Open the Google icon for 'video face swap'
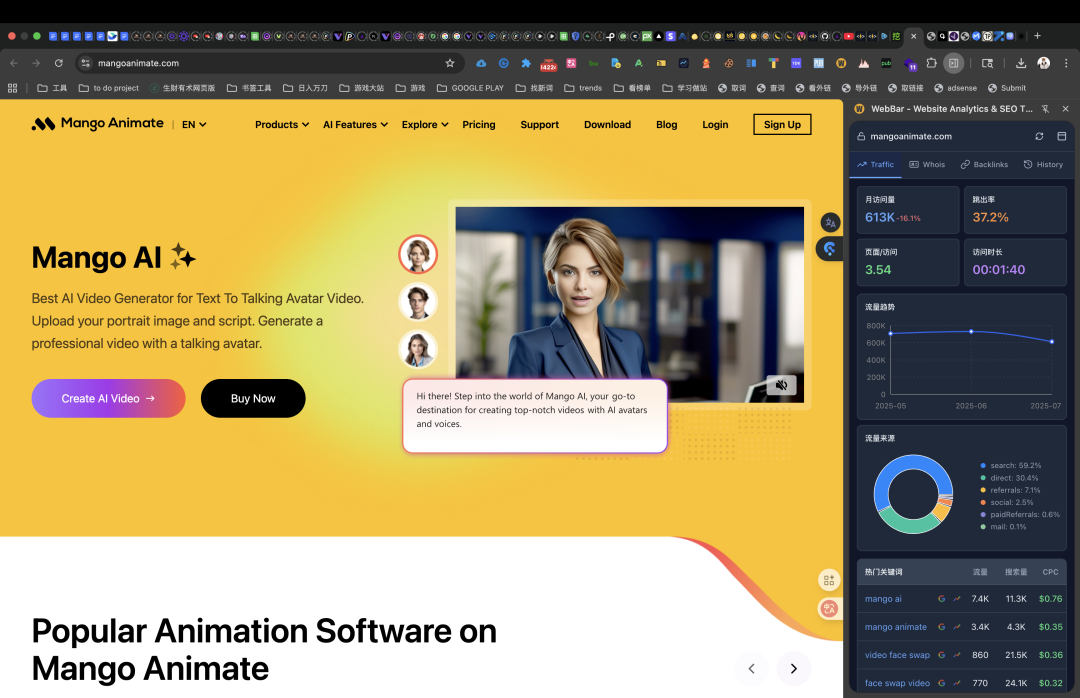1080x698 pixels. (x=941, y=655)
